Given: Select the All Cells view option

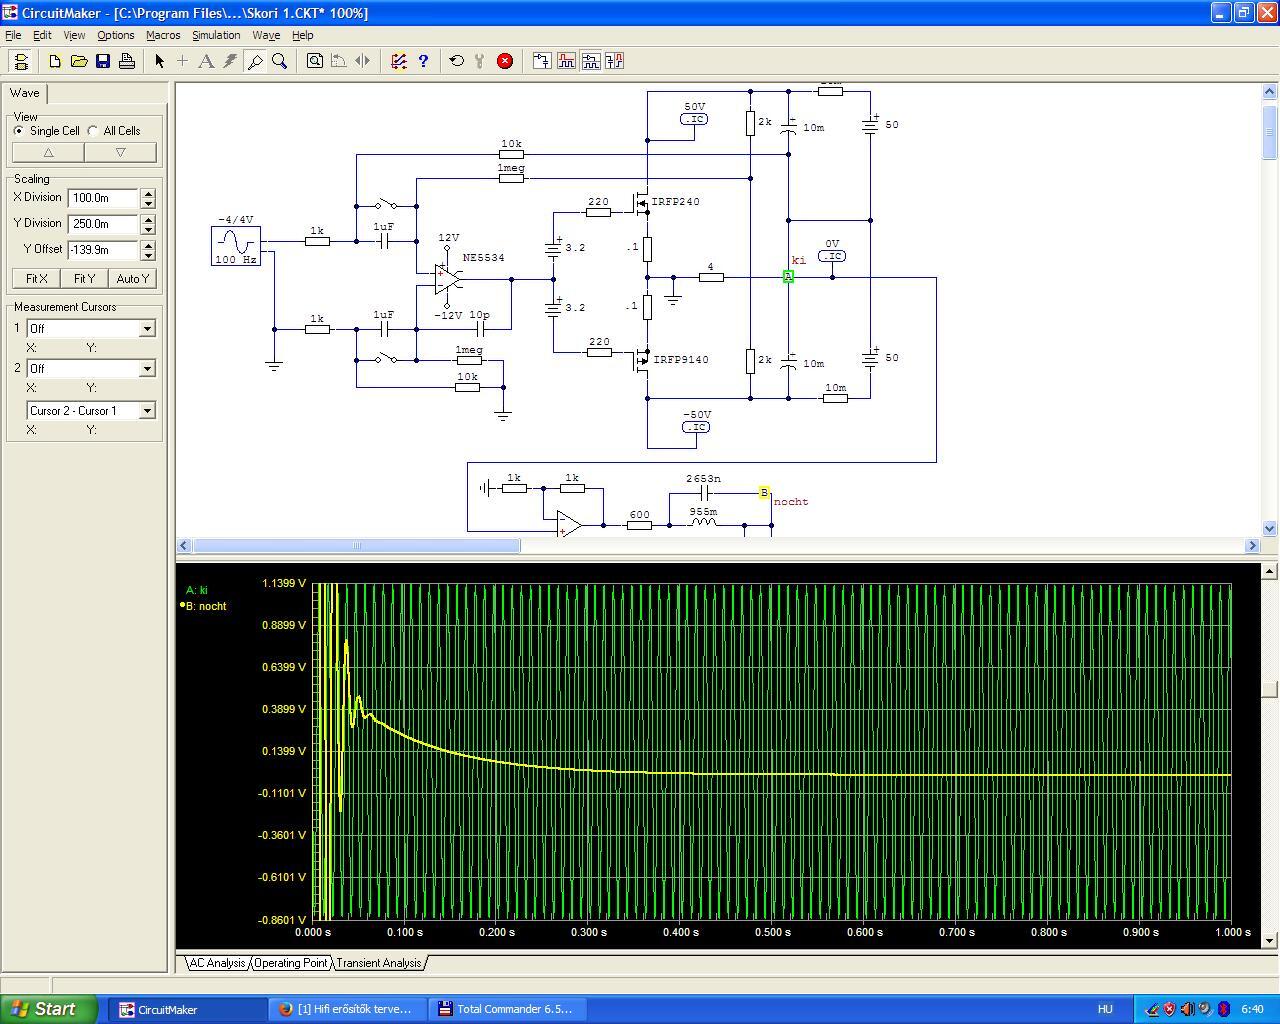Looking at the screenshot, I should [x=93, y=131].
